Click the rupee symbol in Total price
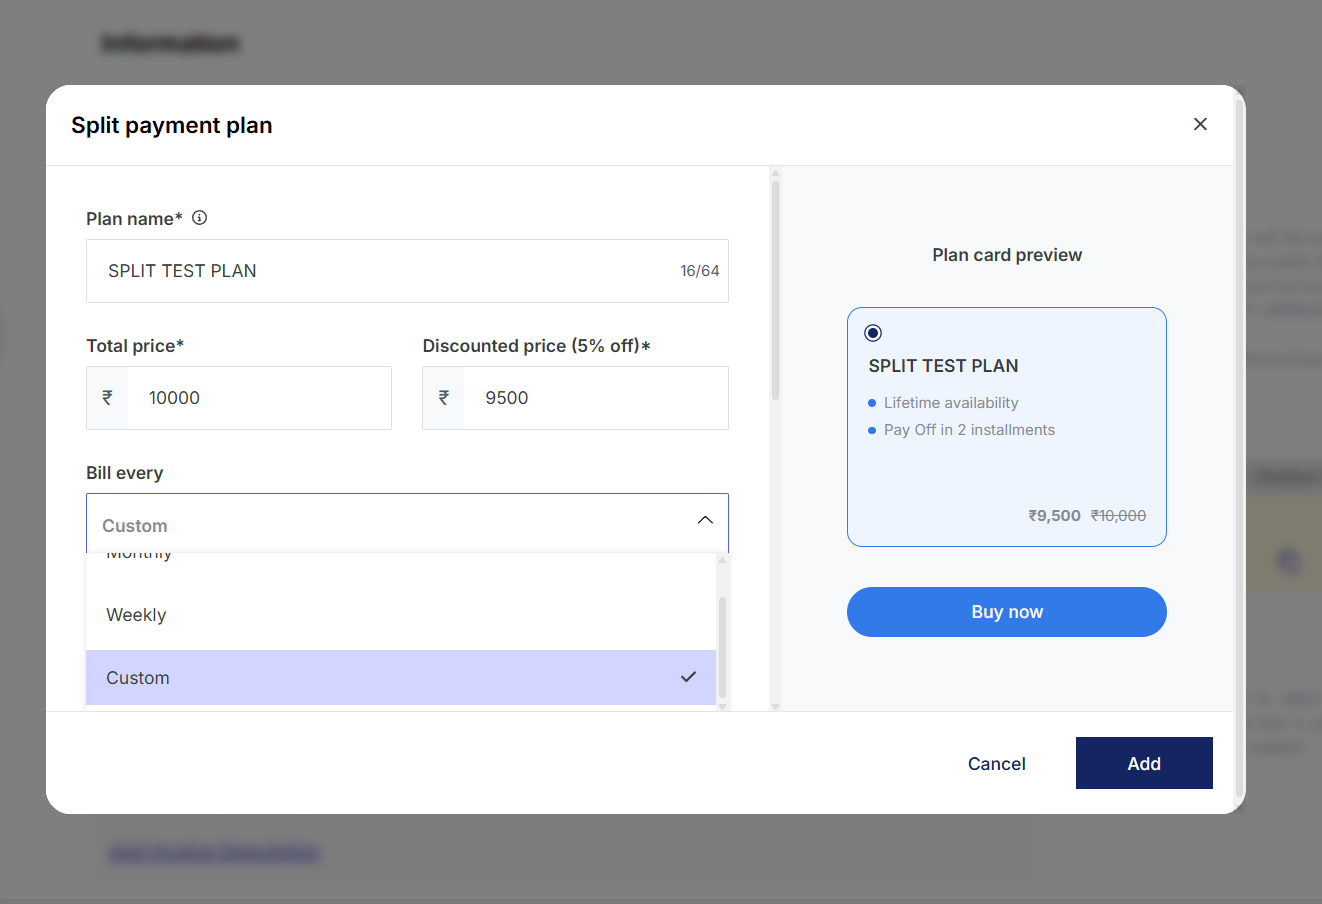Viewport: 1322px width, 904px height. [108, 398]
